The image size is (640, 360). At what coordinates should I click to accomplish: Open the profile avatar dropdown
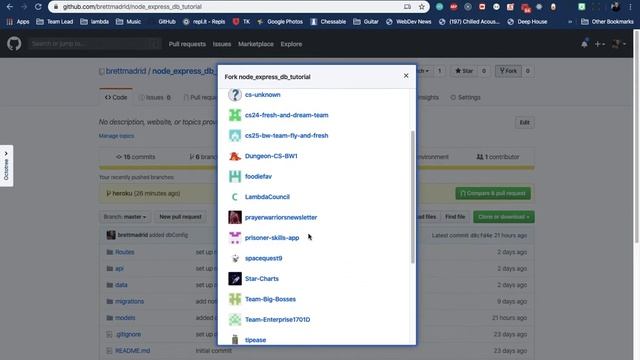pos(618,44)
